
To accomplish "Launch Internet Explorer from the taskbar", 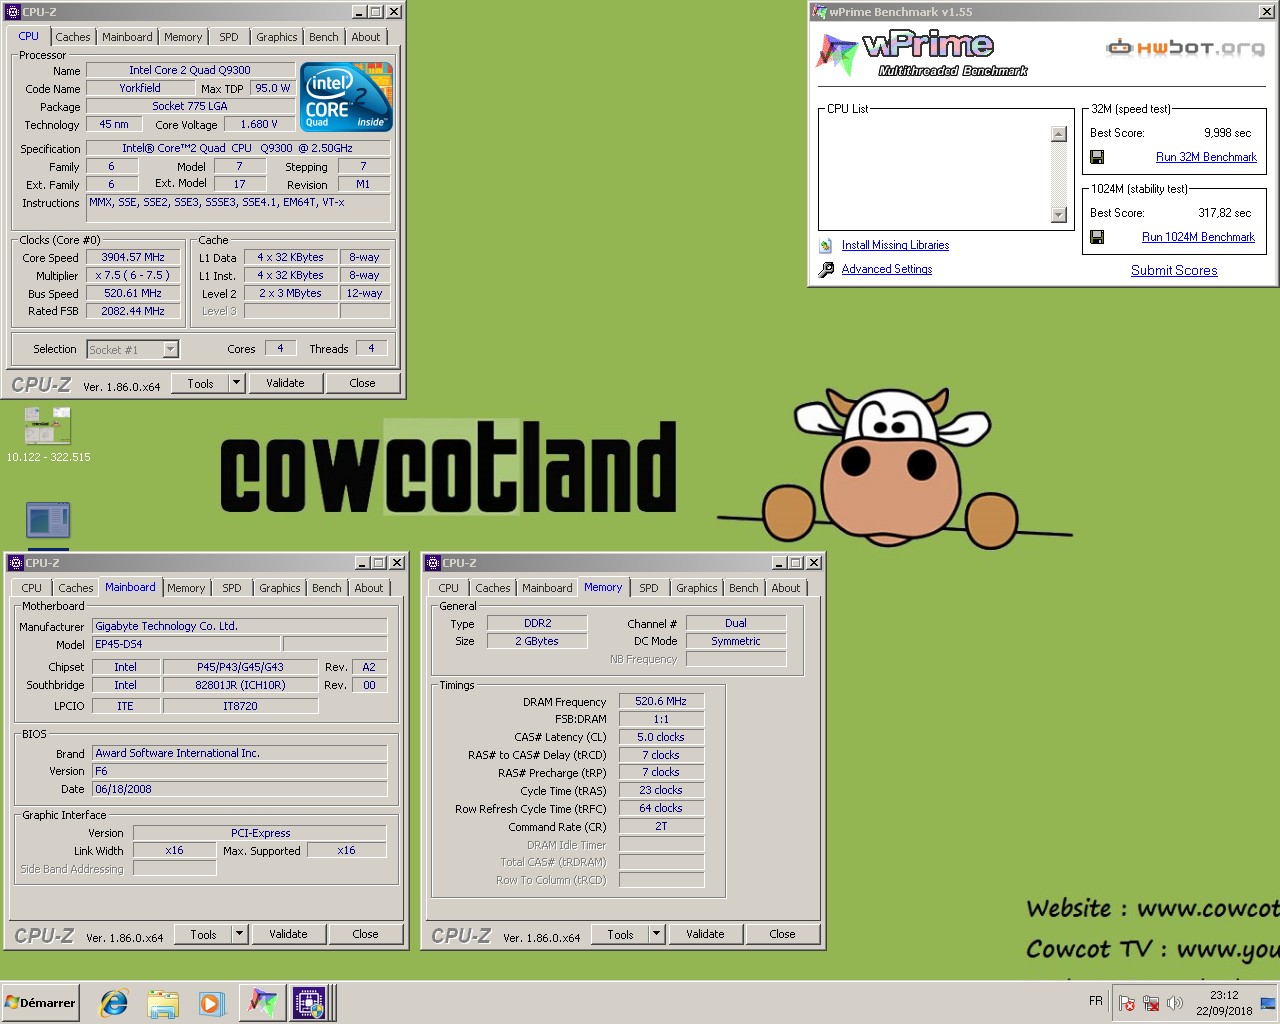I will click(x=114, y=1003).
